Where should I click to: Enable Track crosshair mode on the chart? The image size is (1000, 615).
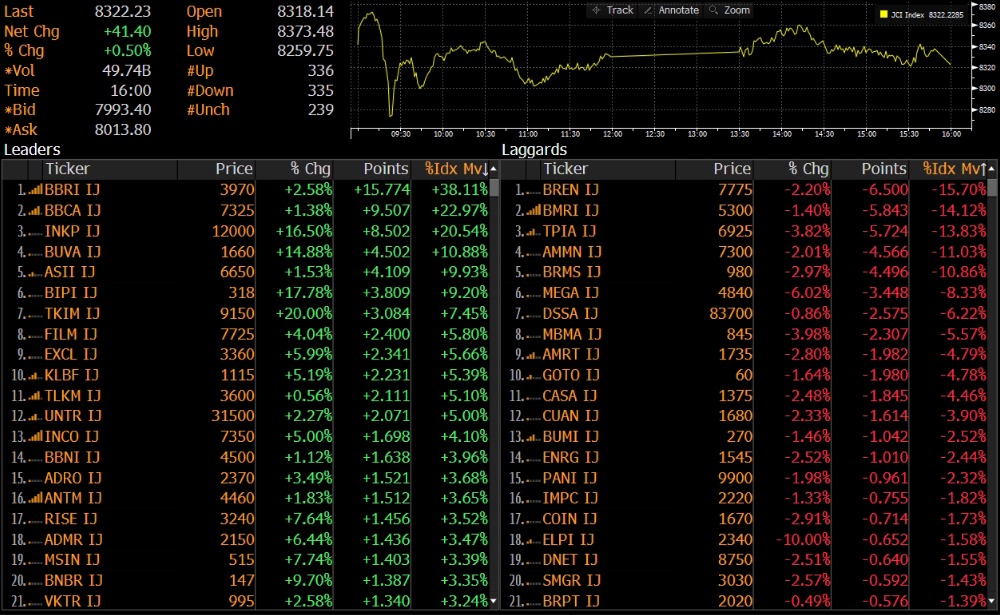[x=612, y=10]
